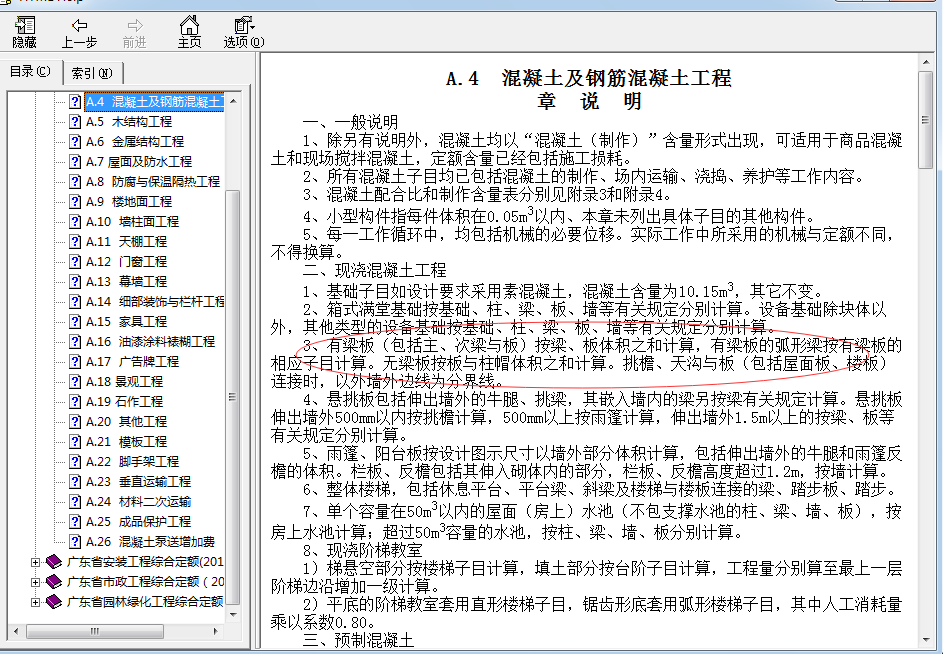Screen dimensions: 943x654
Task: Click the title A.4 混凝土及钢筋混凝土工程
Action: tap(588, 78)
